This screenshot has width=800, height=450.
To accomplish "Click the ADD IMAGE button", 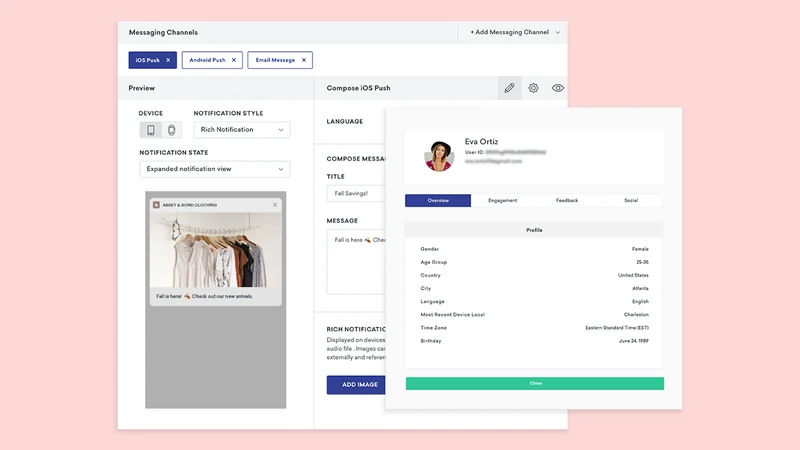I will pos(356,385).
